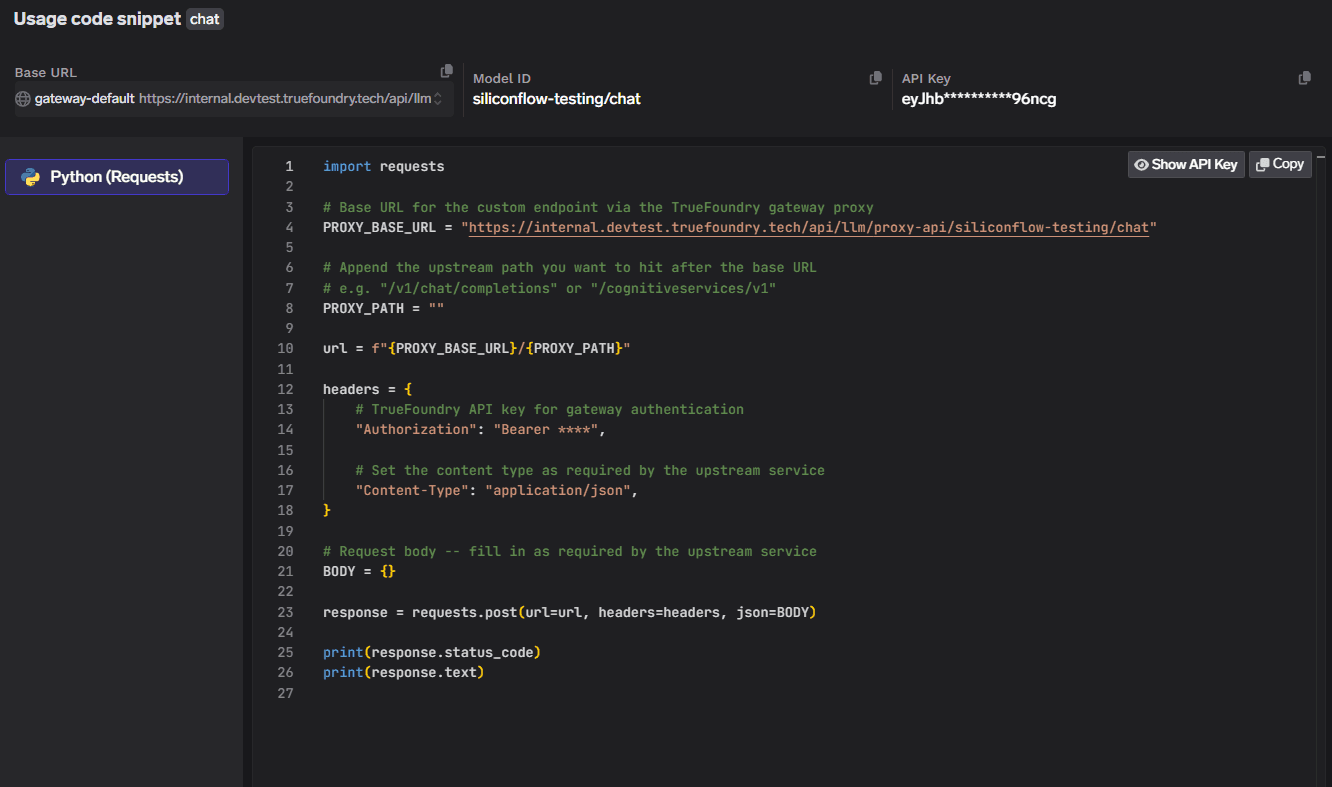Click the print(response.status_code) line
Viewport: 1332px width, 787px height.
(x=431, y=653)
